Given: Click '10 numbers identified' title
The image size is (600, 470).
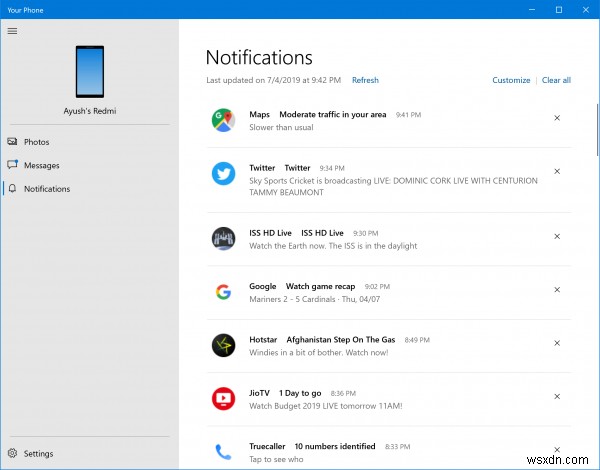Looking at the screenshot, I should point(335,446).
